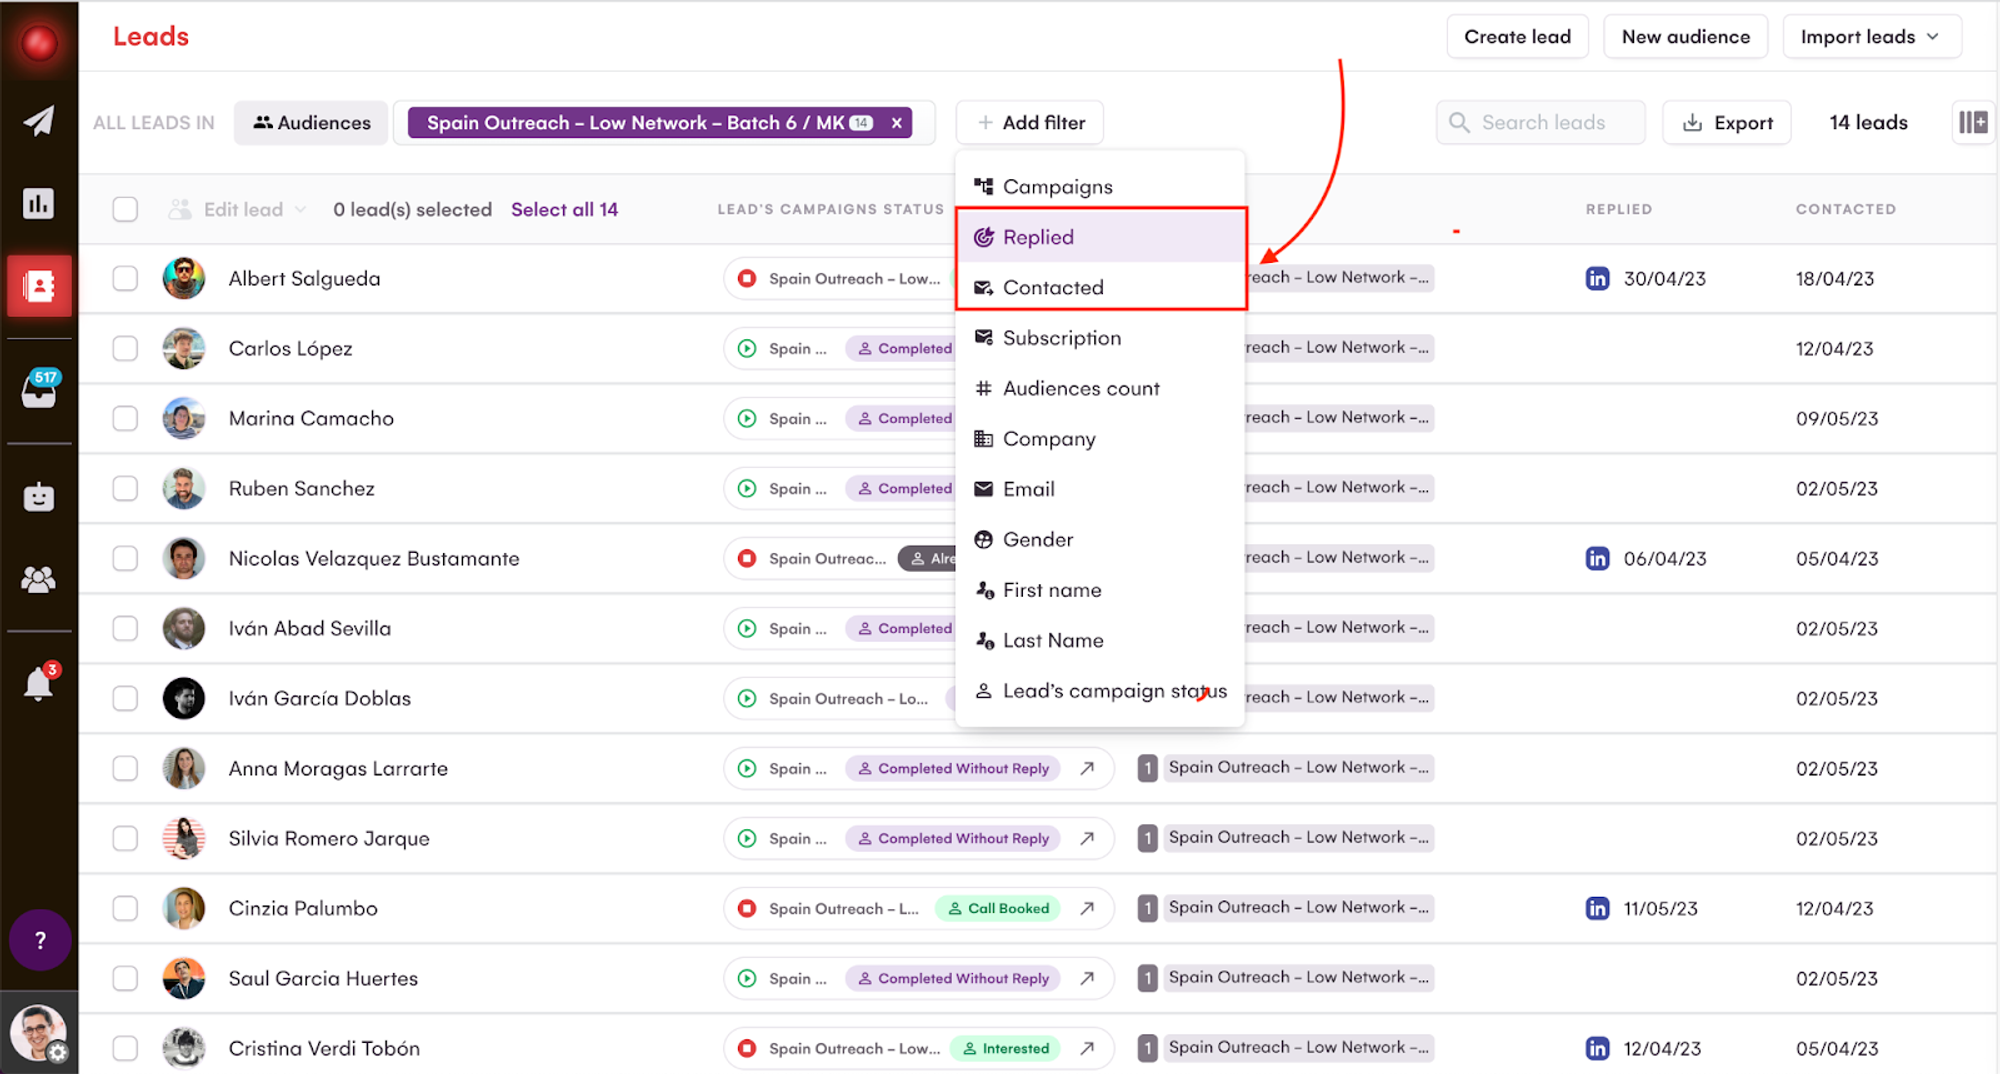Choose Replied from the filter menu
Screen dimensions: 2000x1074
(1038, 237)
